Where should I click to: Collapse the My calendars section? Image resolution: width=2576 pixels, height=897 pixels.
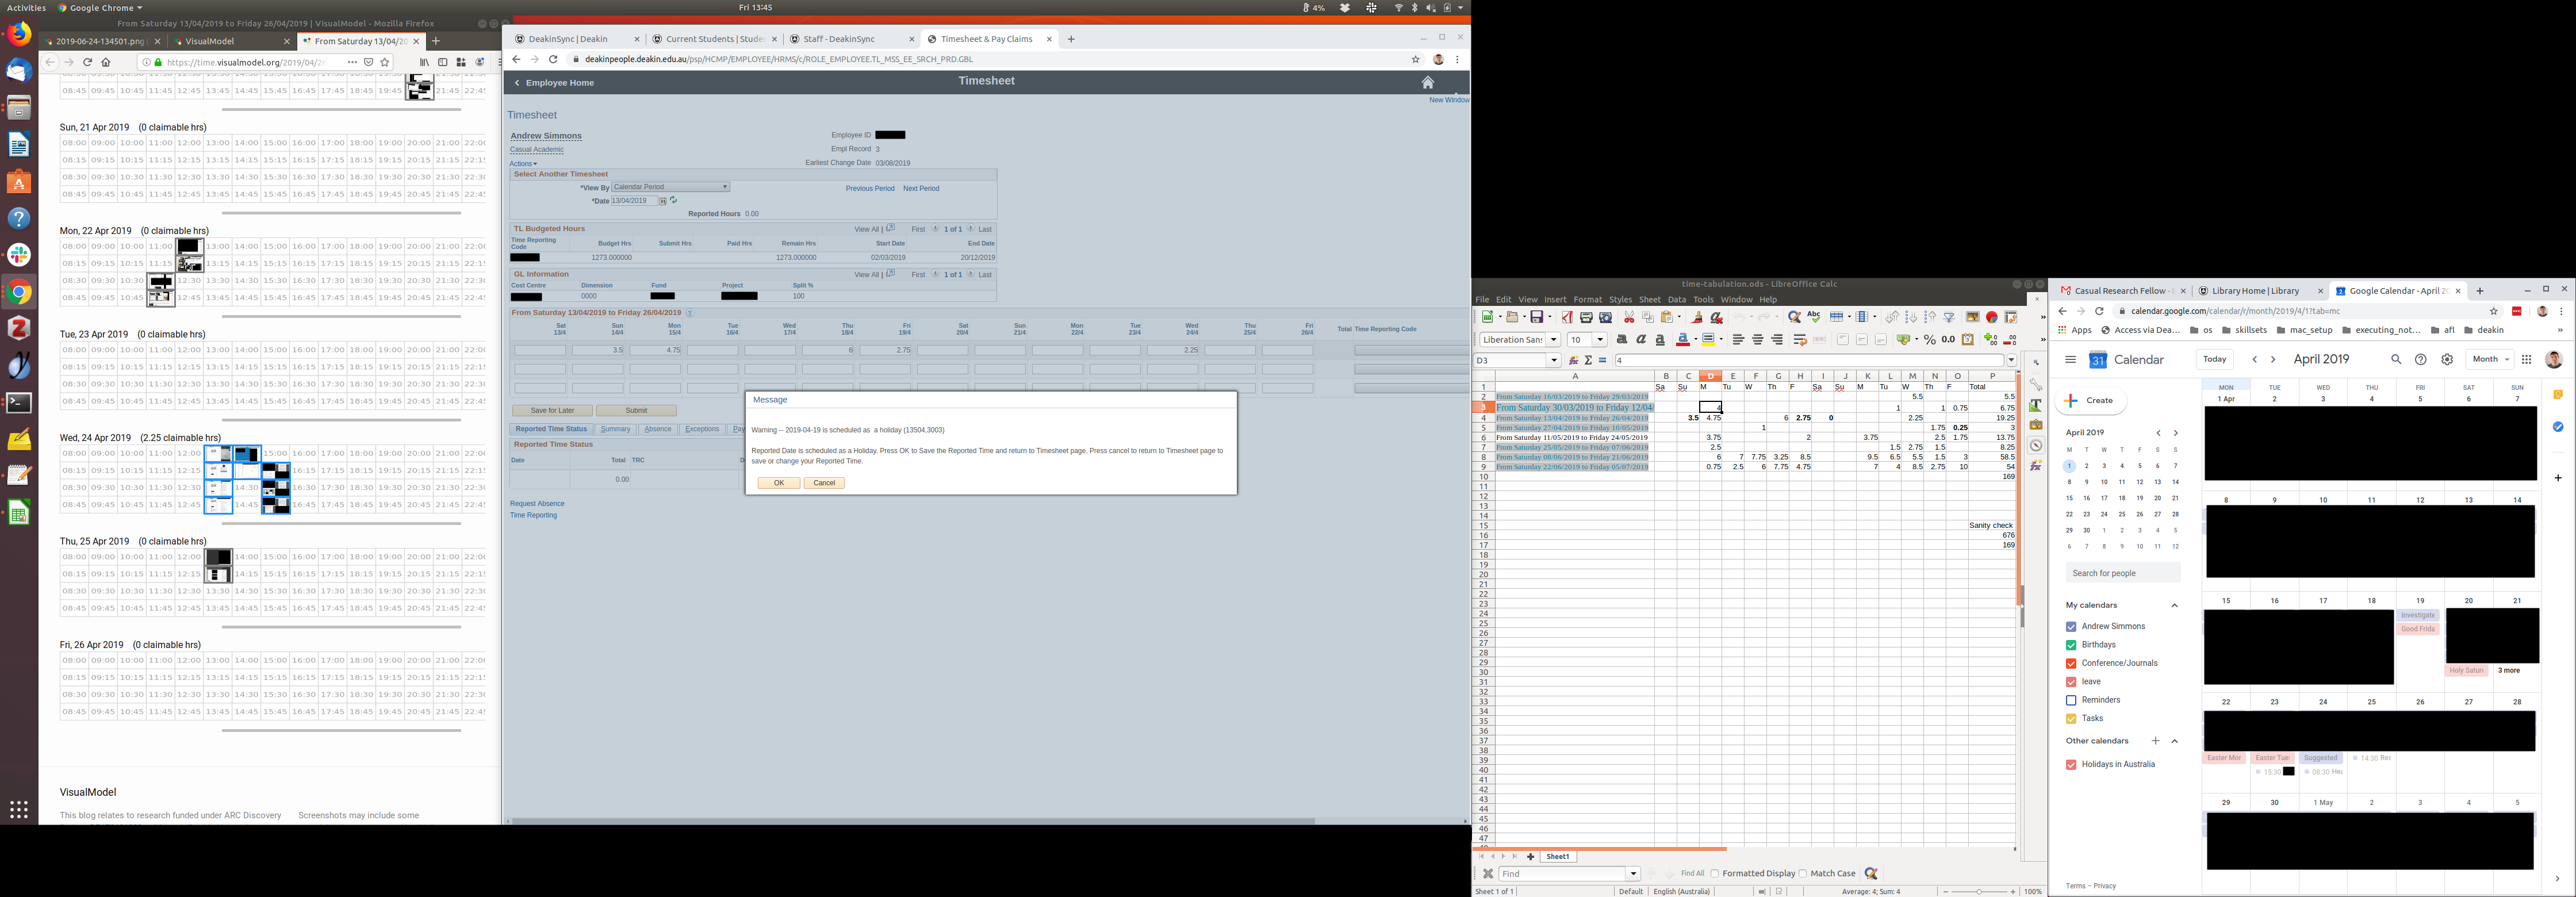[x=2174, y=605]
